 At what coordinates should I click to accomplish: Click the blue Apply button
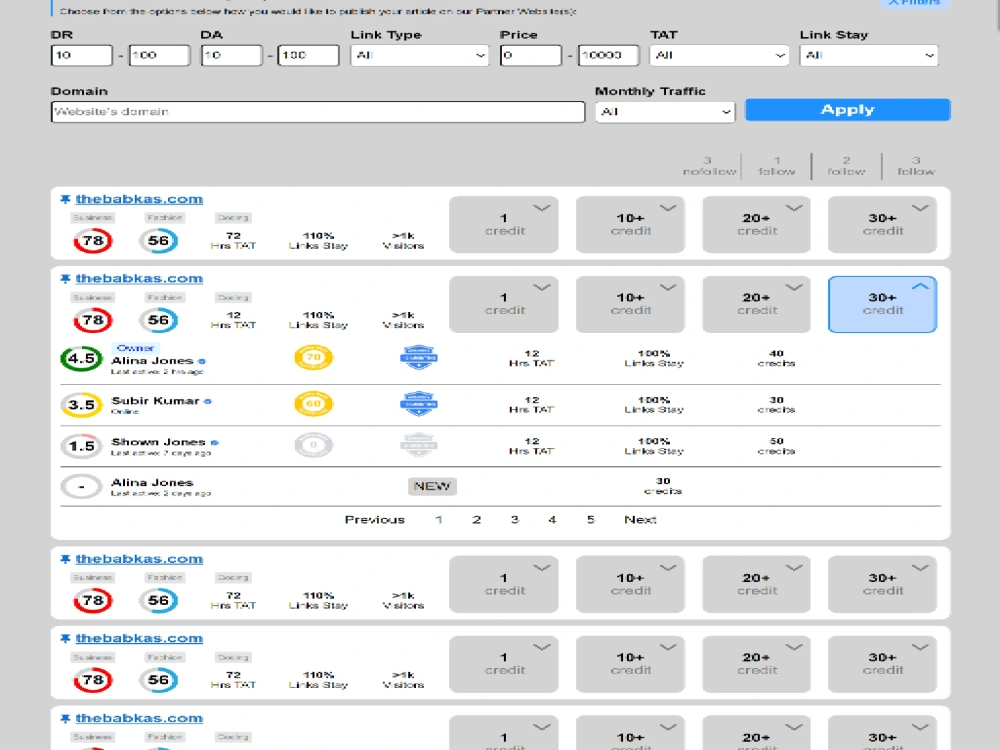point(848,110)
